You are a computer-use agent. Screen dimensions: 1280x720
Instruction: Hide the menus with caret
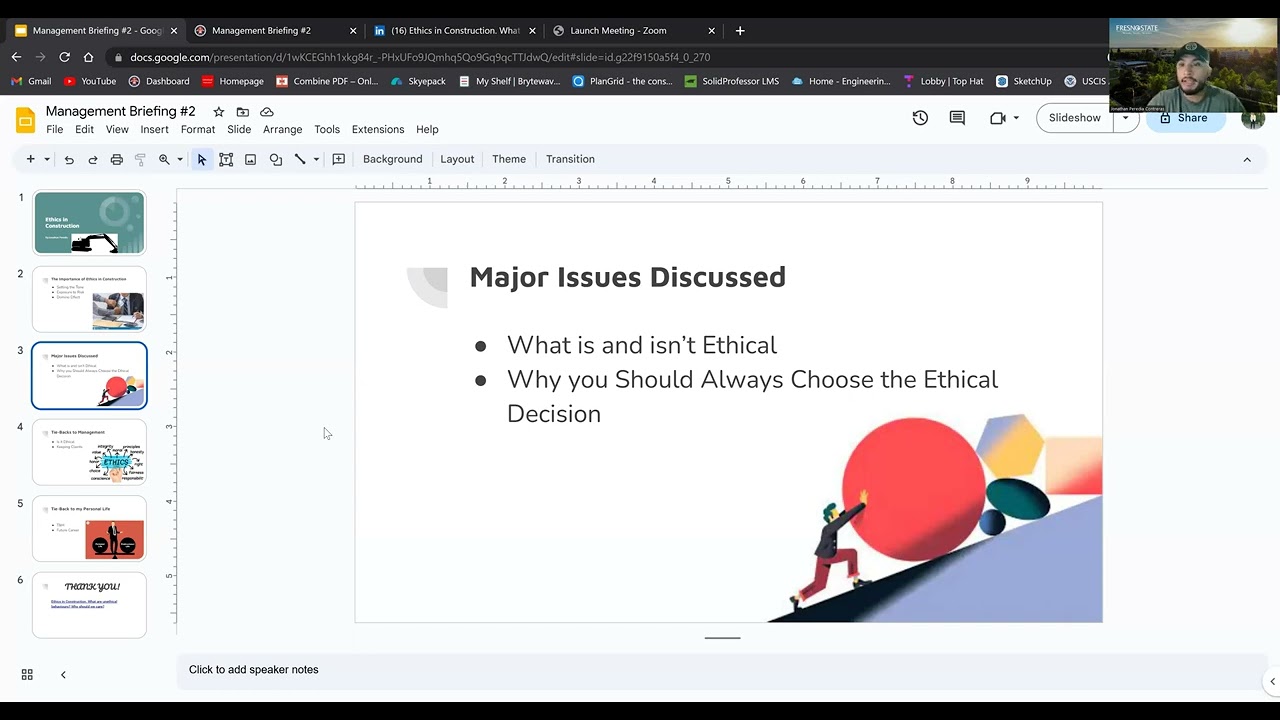(x=1247, y=159)
